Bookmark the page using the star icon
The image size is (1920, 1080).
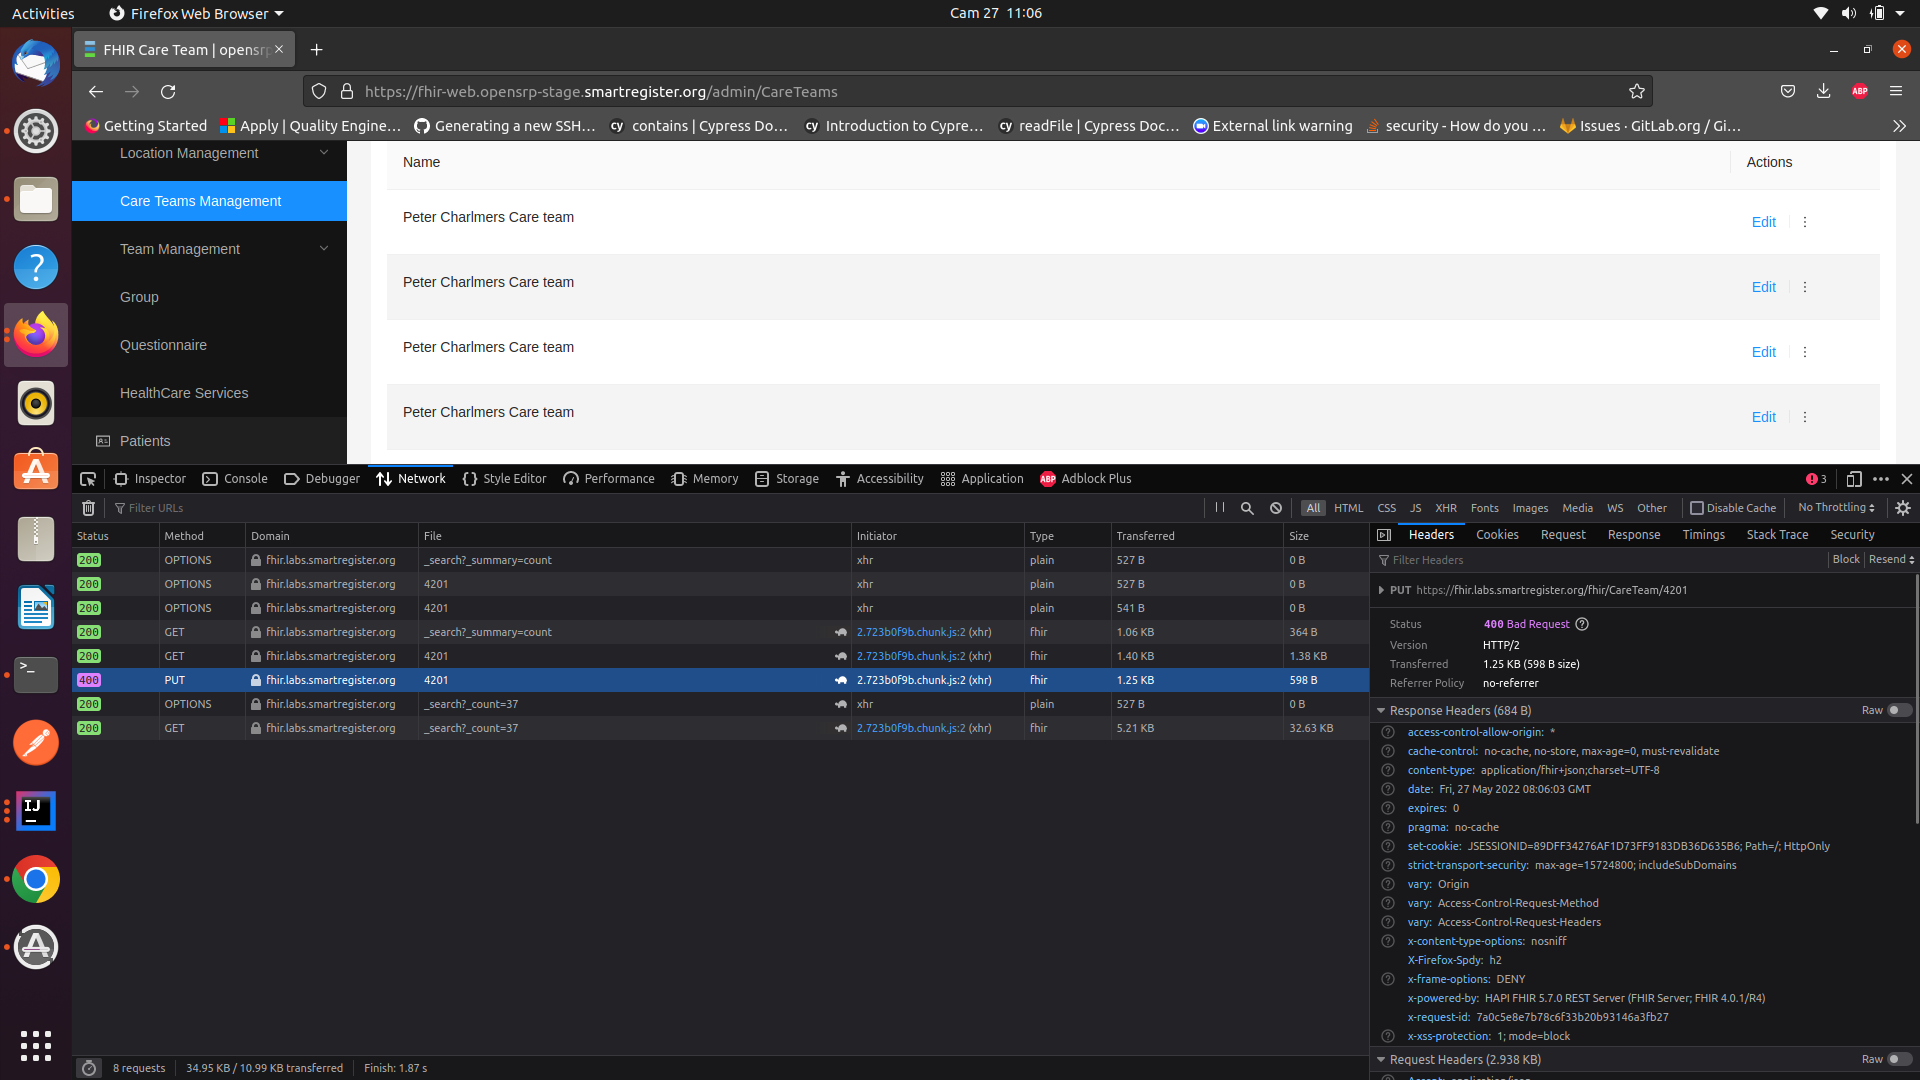coord(1637,91)
